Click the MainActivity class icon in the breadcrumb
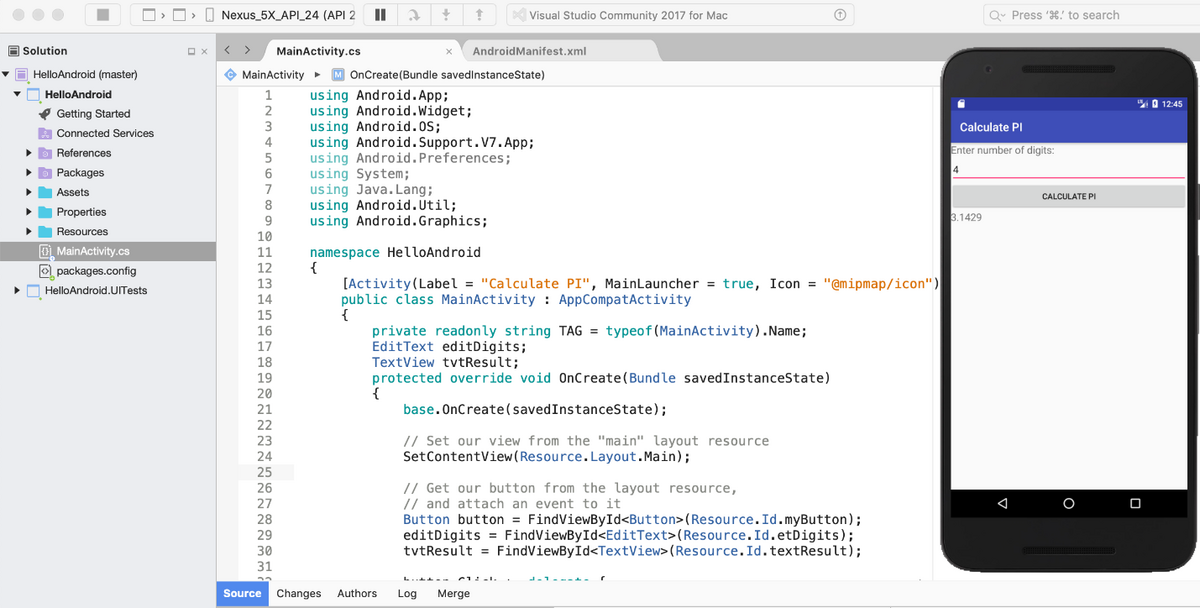 230,75
